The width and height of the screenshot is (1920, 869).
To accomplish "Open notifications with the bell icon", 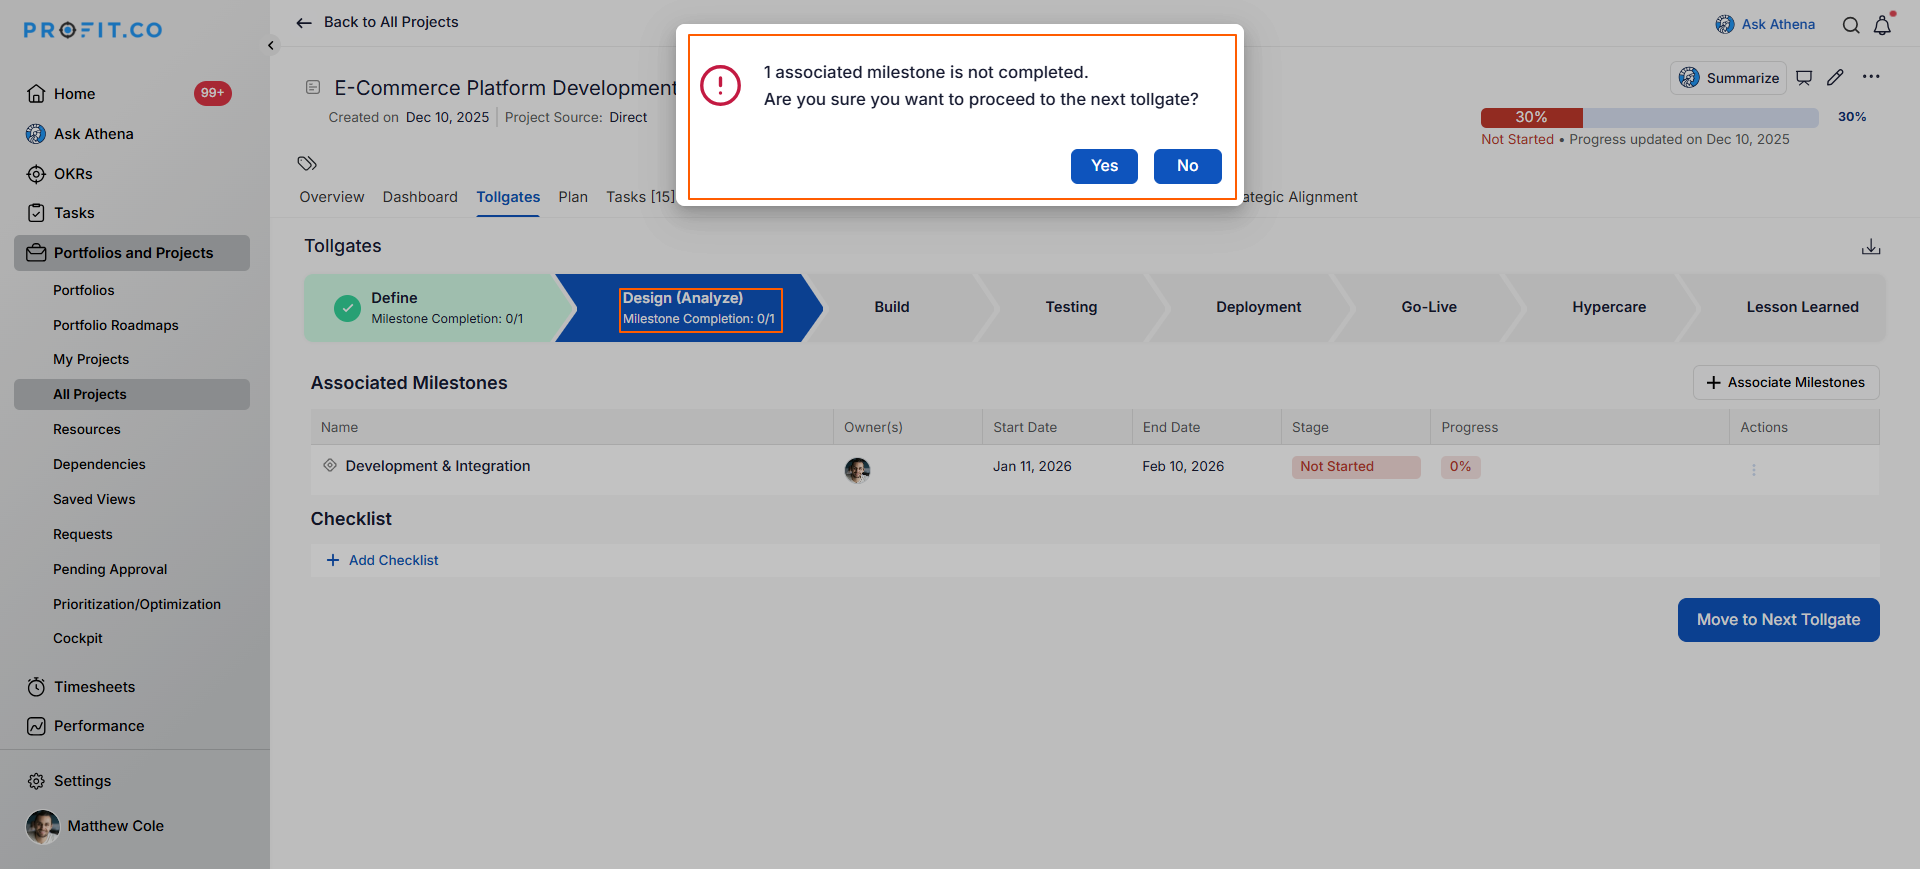I will coord(1882,25).
